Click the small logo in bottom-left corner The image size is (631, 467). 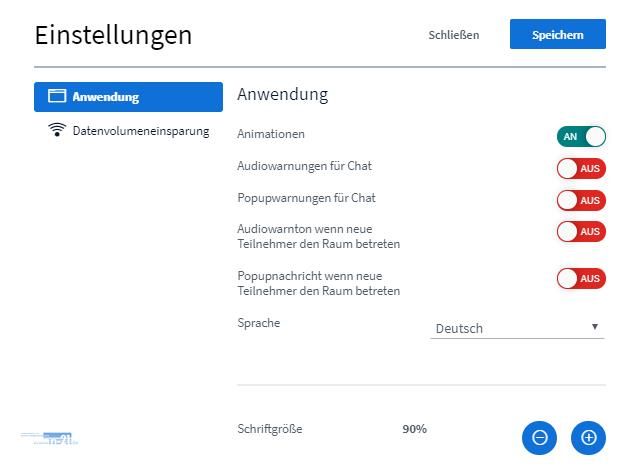tap(50, 437)
